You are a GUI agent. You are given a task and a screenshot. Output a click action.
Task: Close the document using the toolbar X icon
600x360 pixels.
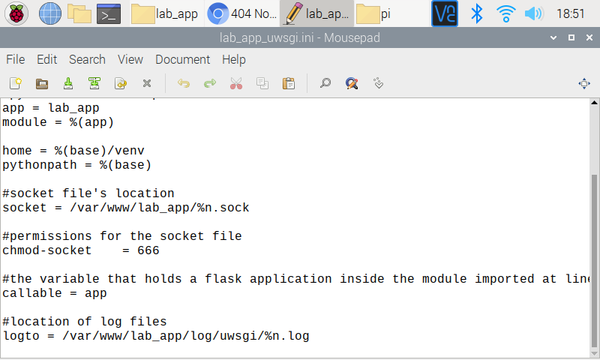[147, 83]
